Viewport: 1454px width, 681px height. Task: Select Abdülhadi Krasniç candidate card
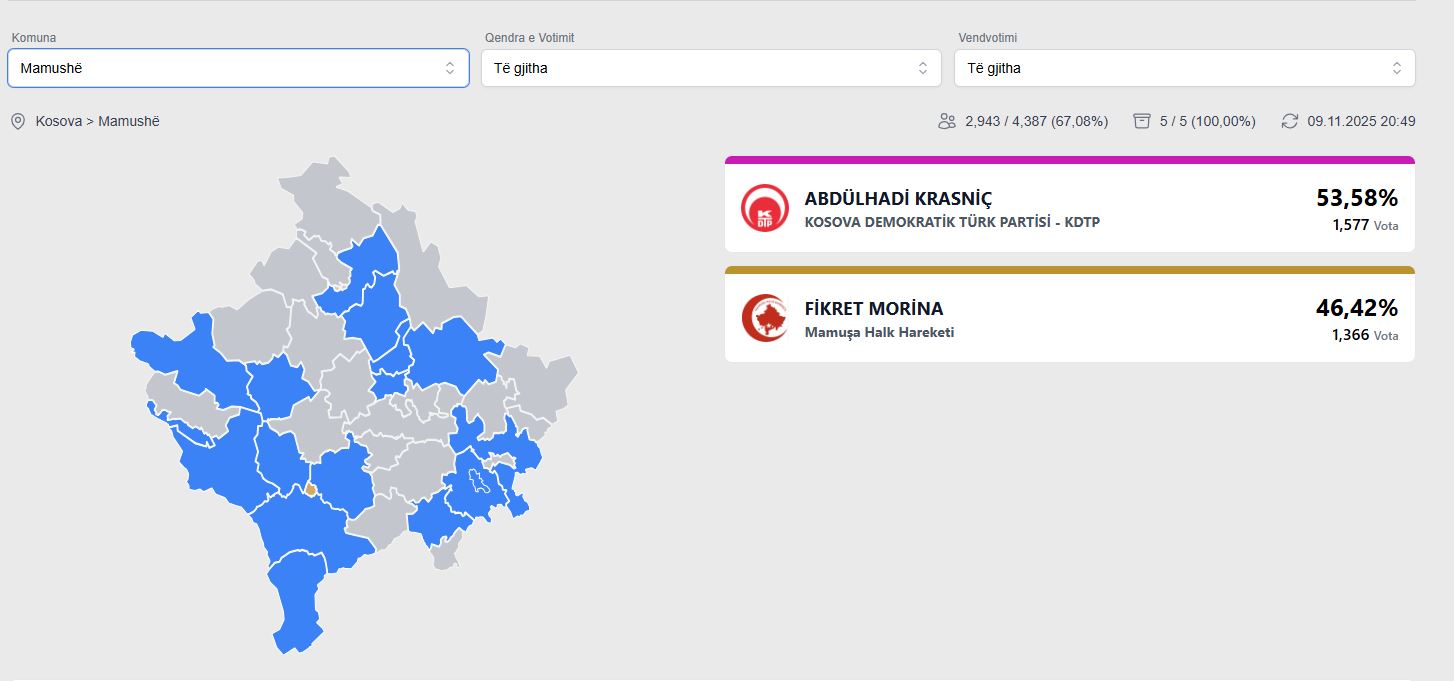(1069, 209)
